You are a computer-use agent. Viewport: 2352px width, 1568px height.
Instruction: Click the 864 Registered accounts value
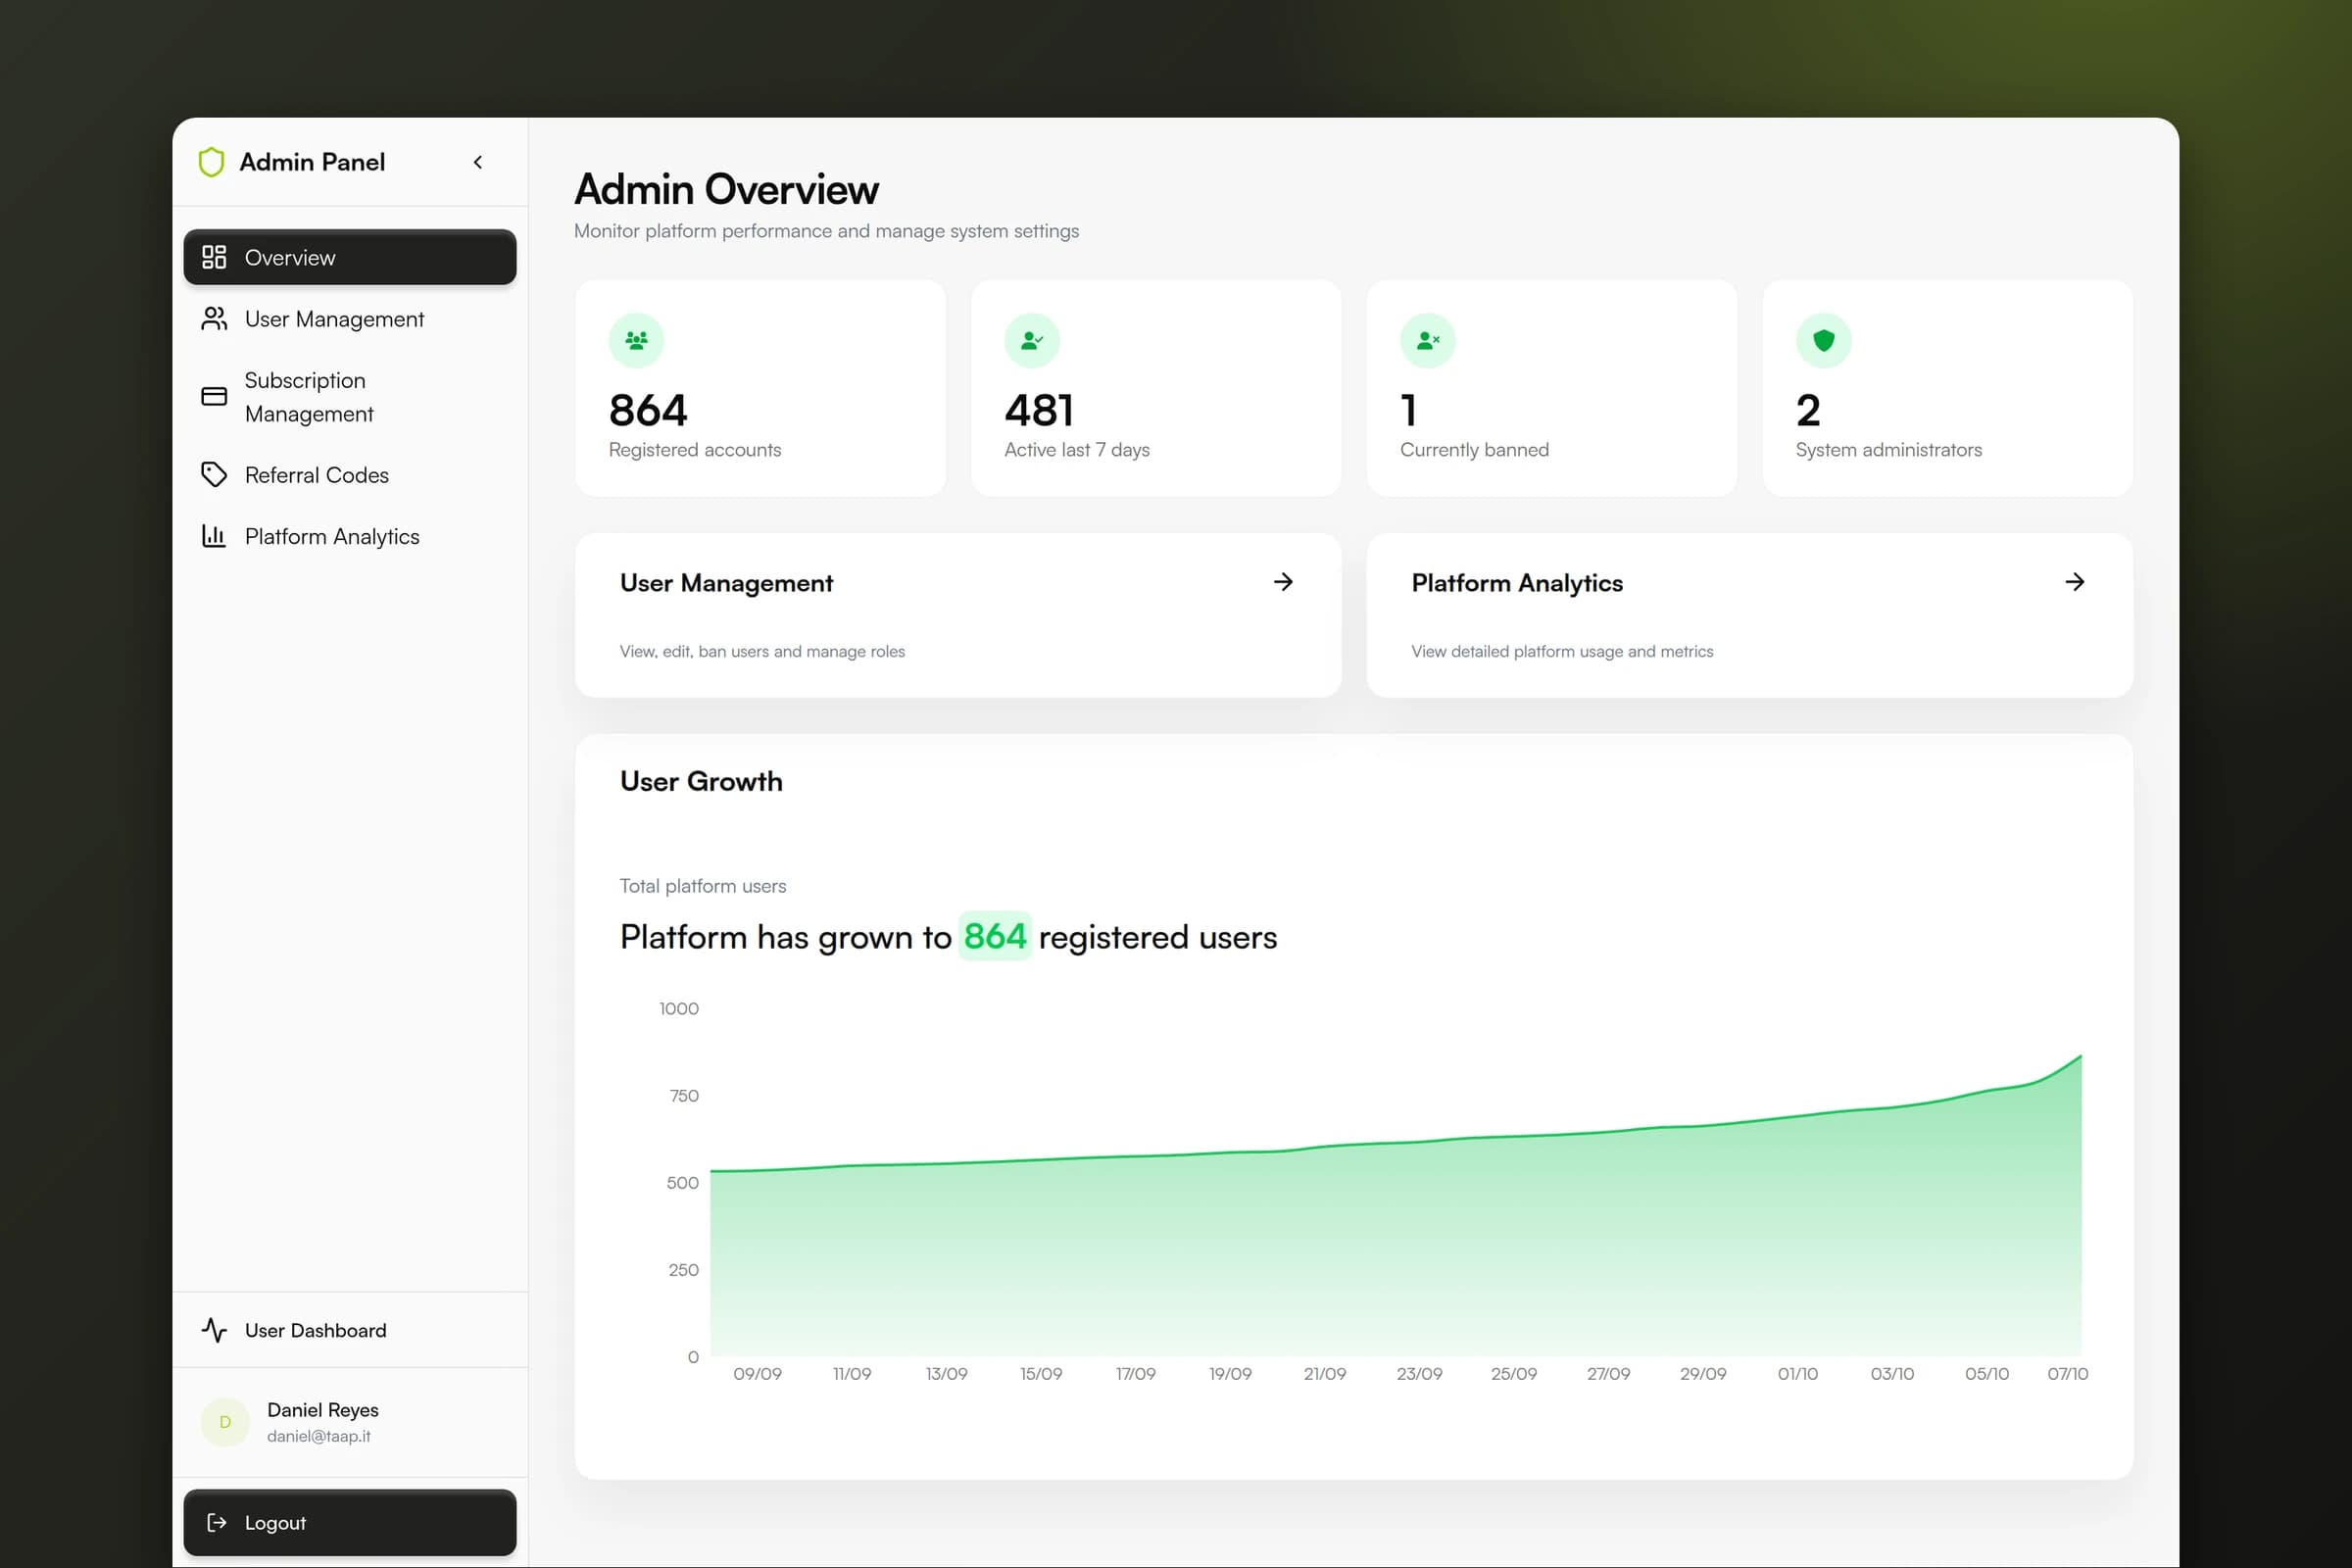[x=648, y=410]
